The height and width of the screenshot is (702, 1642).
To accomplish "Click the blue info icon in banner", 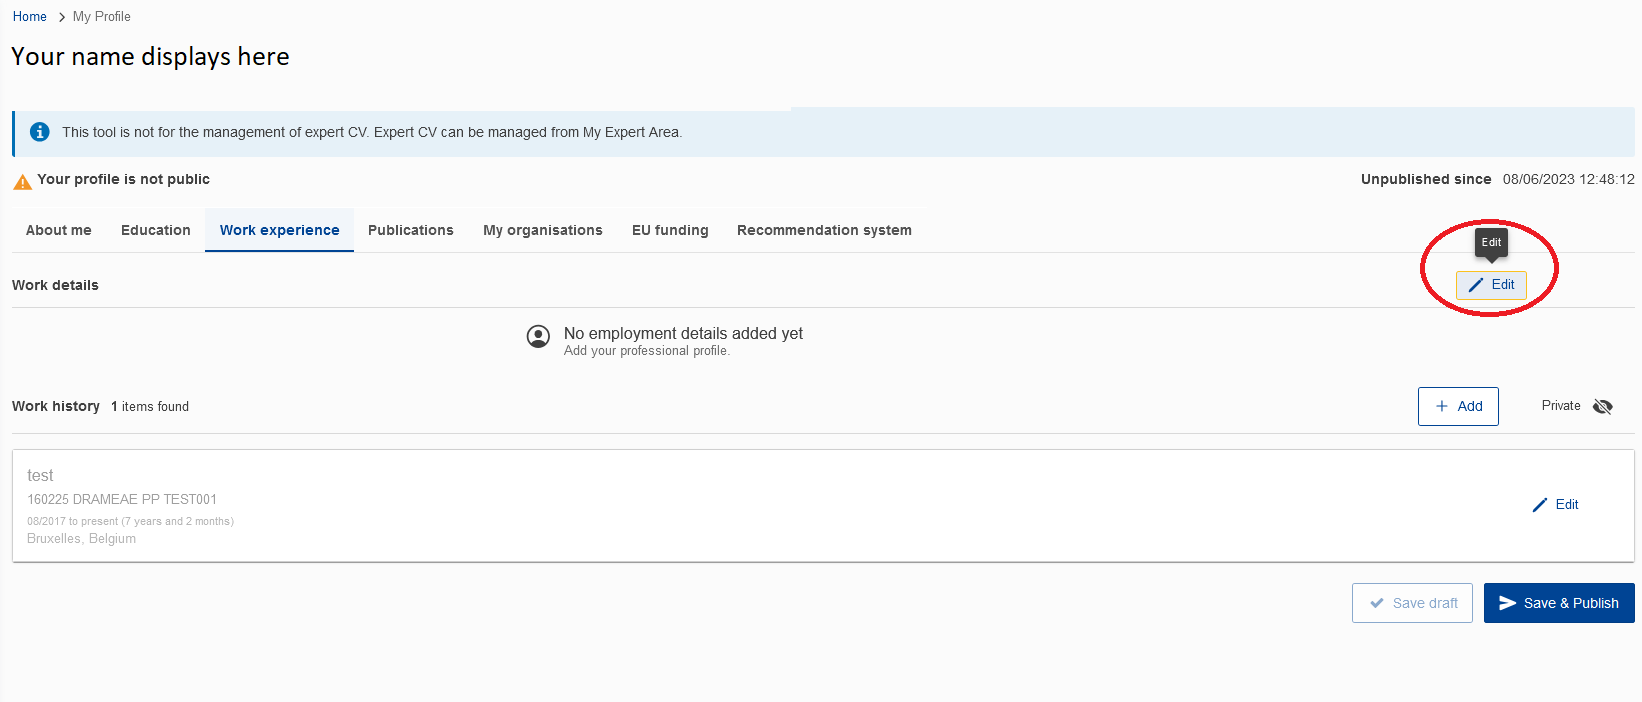I will pos(40,132).
